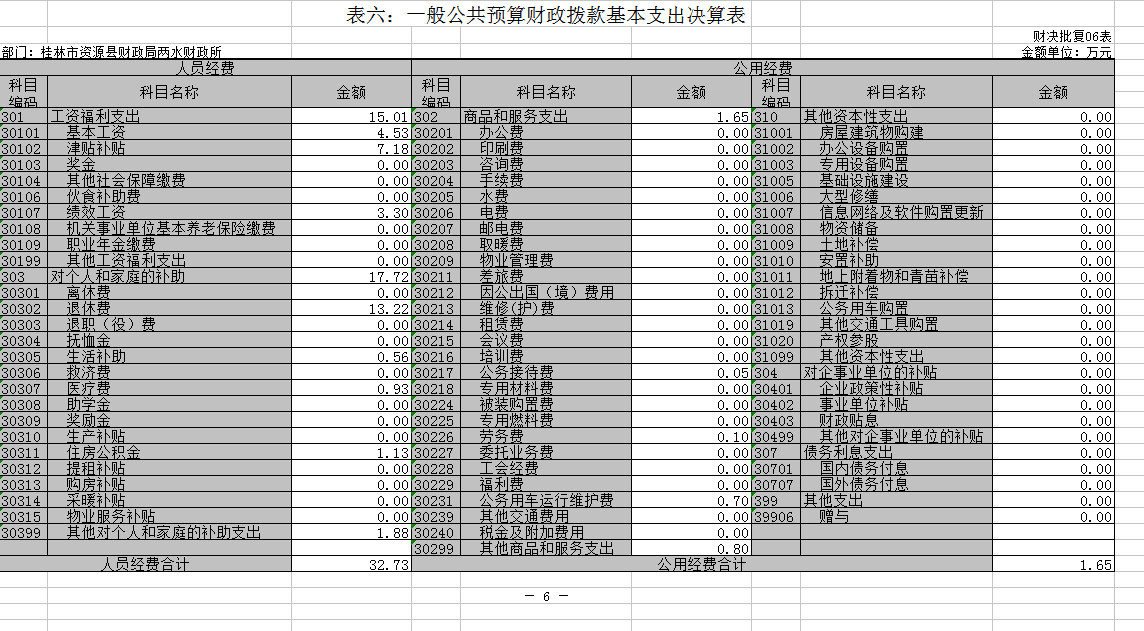
Task: Select the 人员经费合计 label cell
Action: 146,565
